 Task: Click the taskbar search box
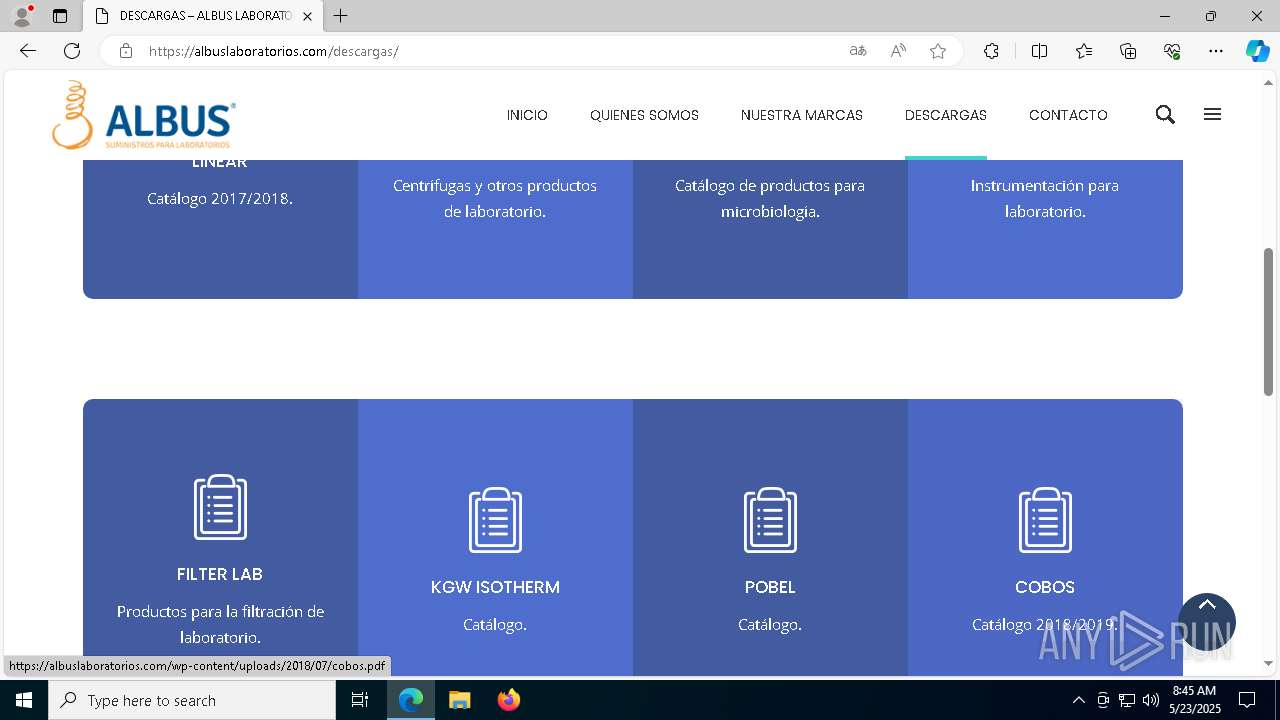coord(192,700)
